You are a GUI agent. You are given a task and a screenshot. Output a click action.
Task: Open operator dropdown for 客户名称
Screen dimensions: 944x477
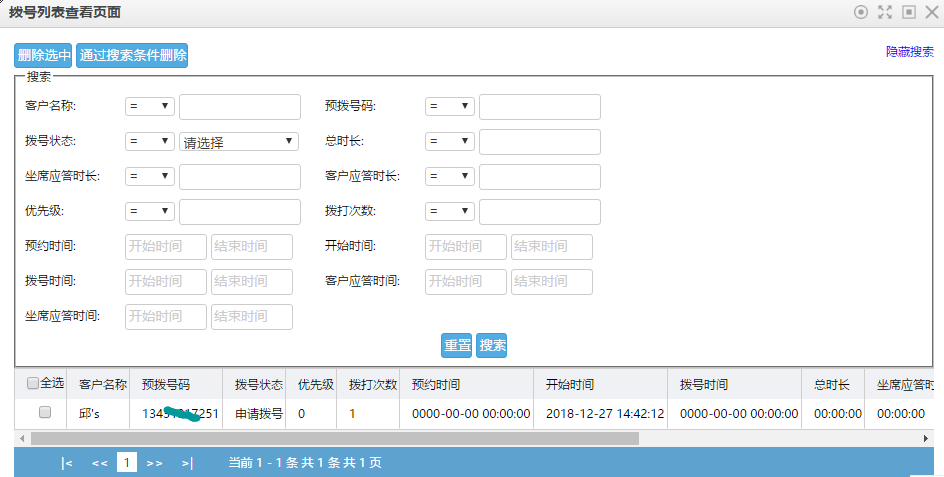click(x=150, y=106)
